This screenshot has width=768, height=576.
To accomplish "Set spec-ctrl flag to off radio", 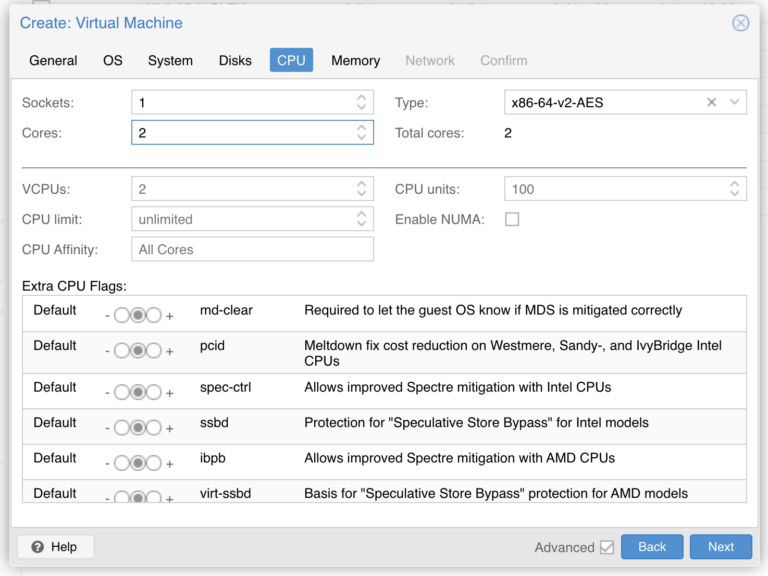I will coord(121,392).
